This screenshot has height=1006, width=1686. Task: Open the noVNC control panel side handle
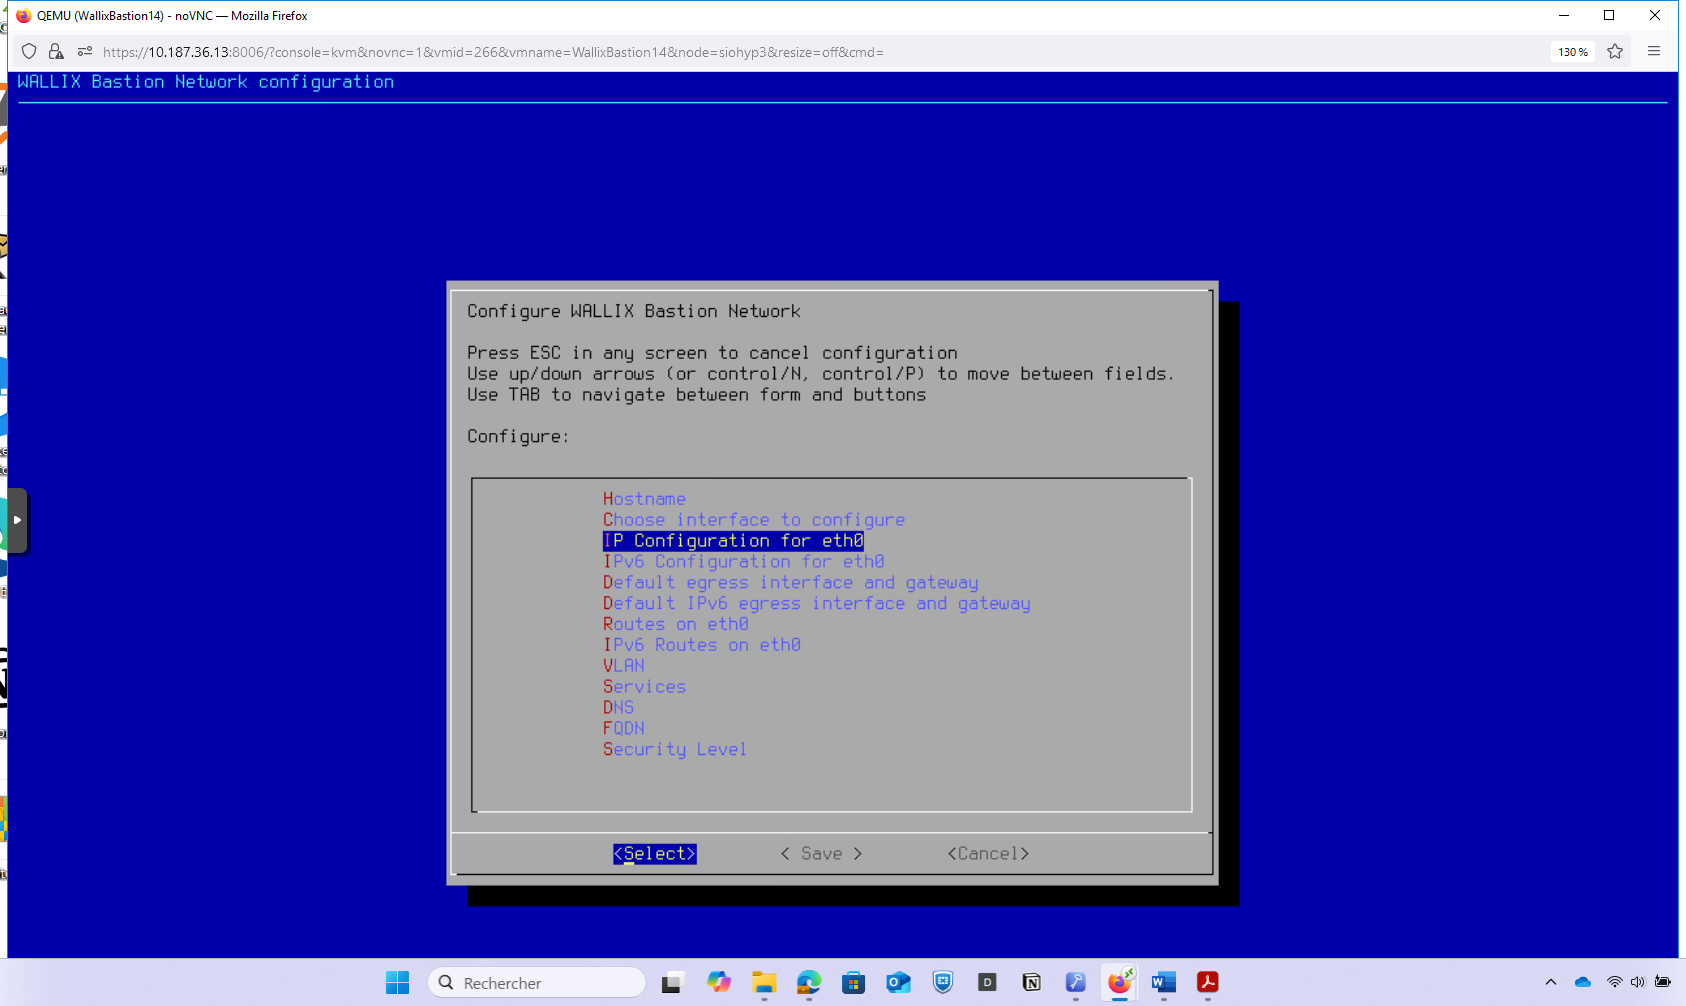tap(17, 520)
